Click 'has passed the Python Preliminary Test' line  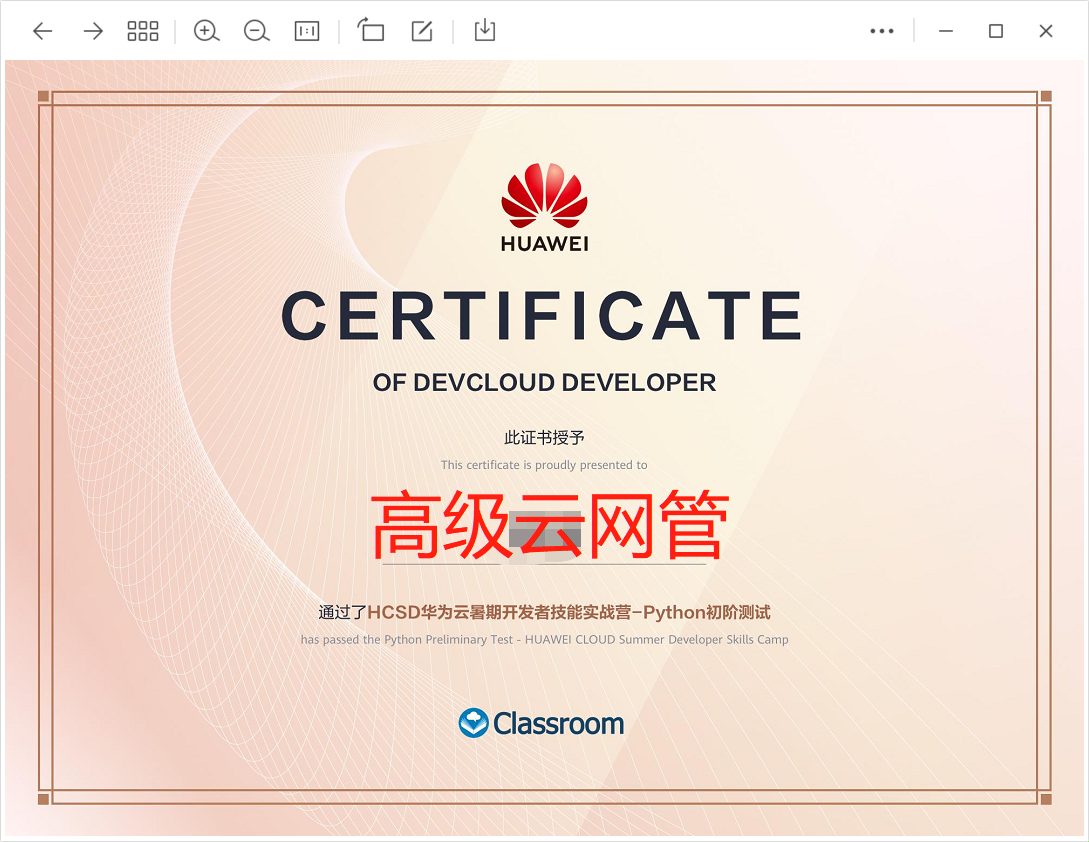pyautogui.click(x=544, y=639)
